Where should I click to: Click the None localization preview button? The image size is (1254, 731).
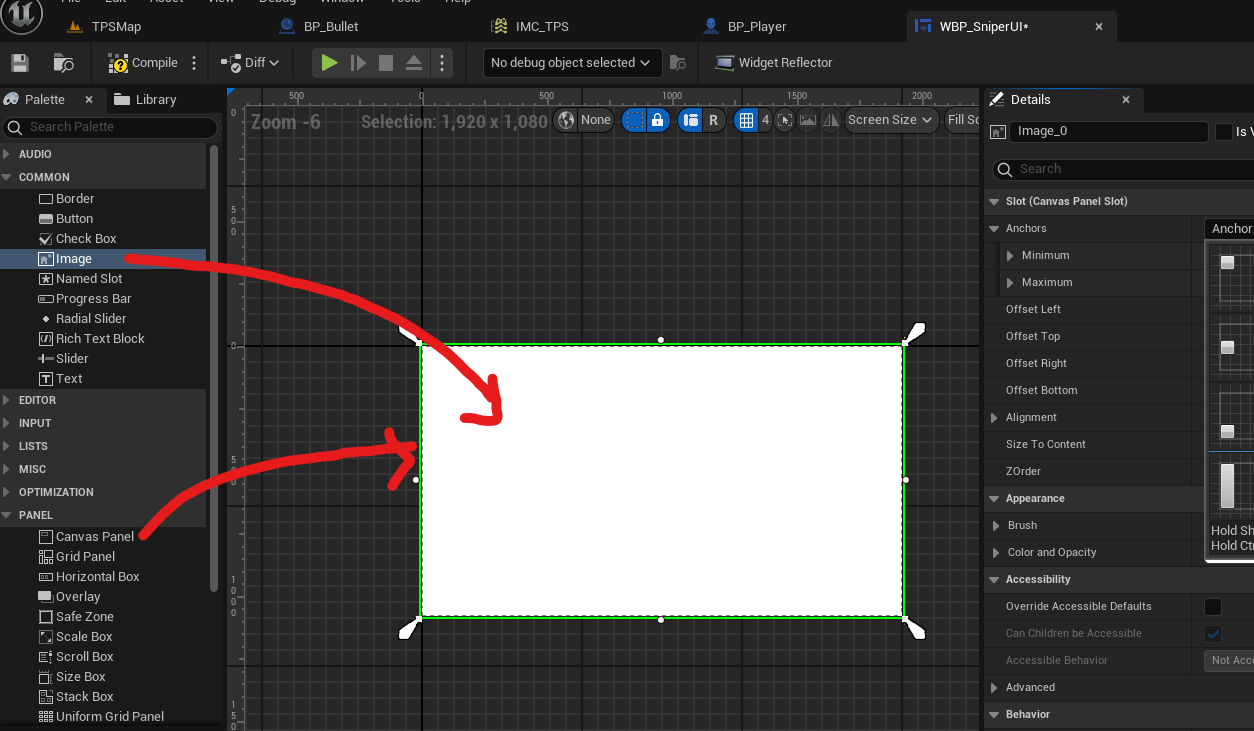pyautogui.click(x=596, y=120)
